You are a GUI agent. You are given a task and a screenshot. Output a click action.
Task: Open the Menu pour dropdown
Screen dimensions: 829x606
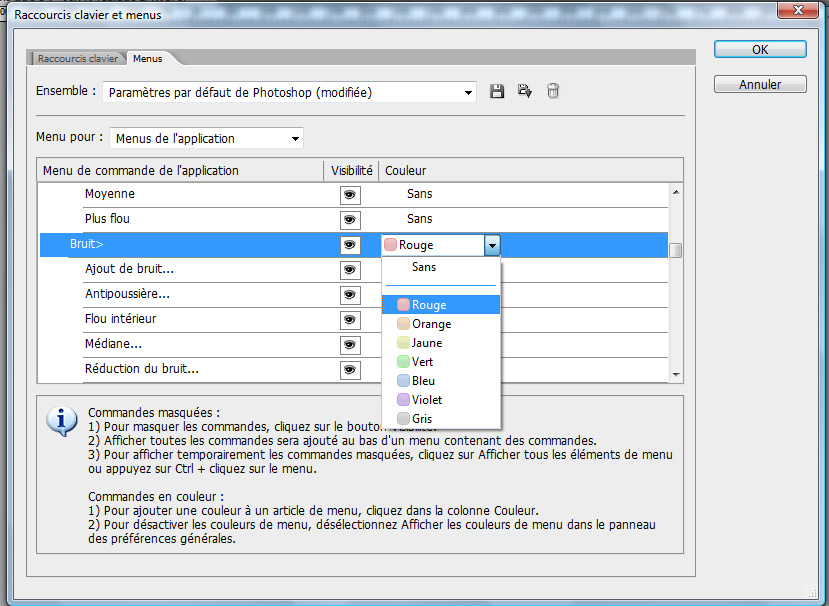(x=206, y=139)
